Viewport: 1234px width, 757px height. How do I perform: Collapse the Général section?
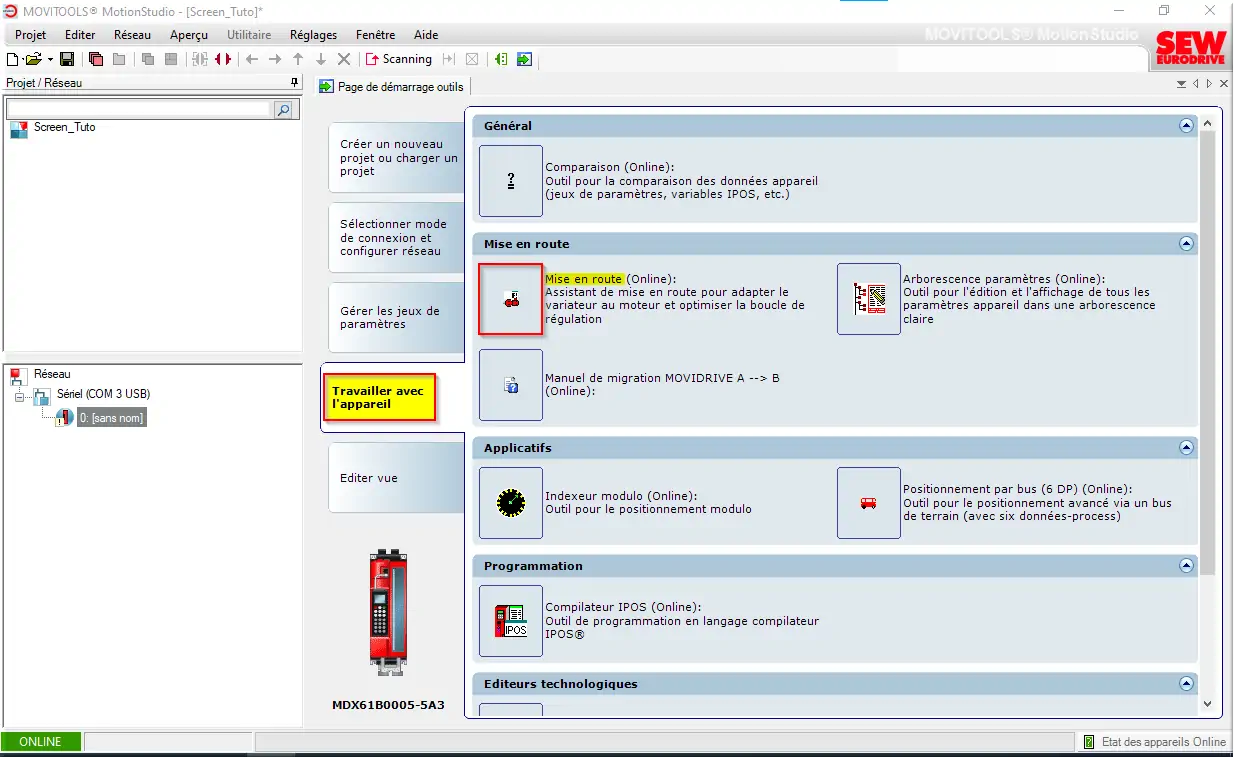pos(1187,126)
